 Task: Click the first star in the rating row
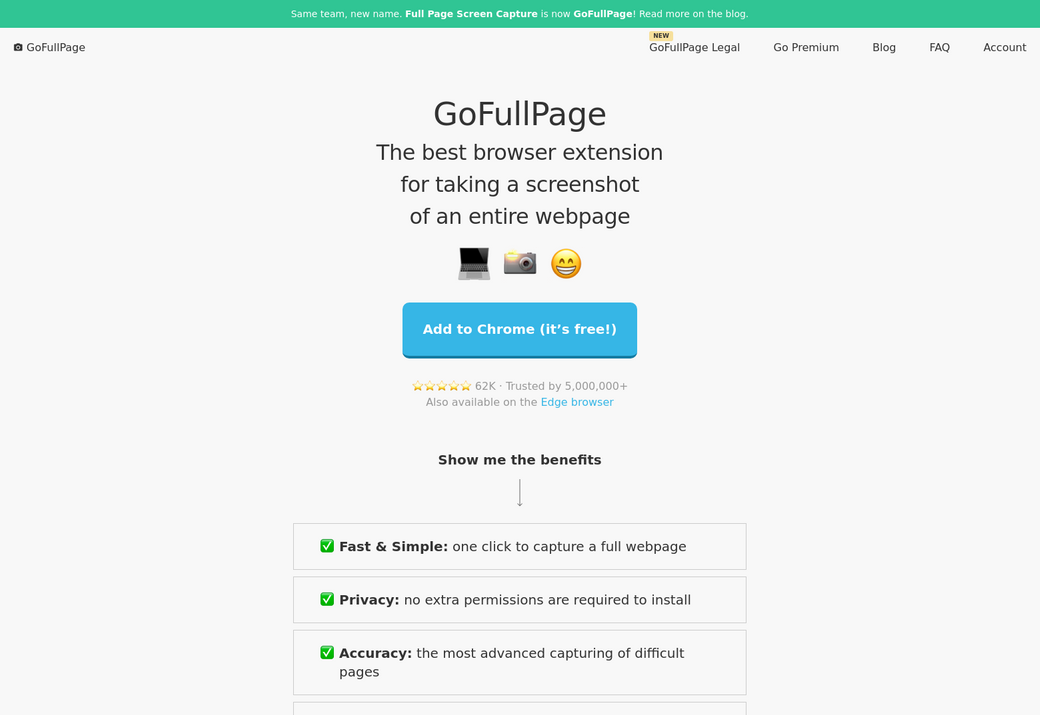(418, 385)
